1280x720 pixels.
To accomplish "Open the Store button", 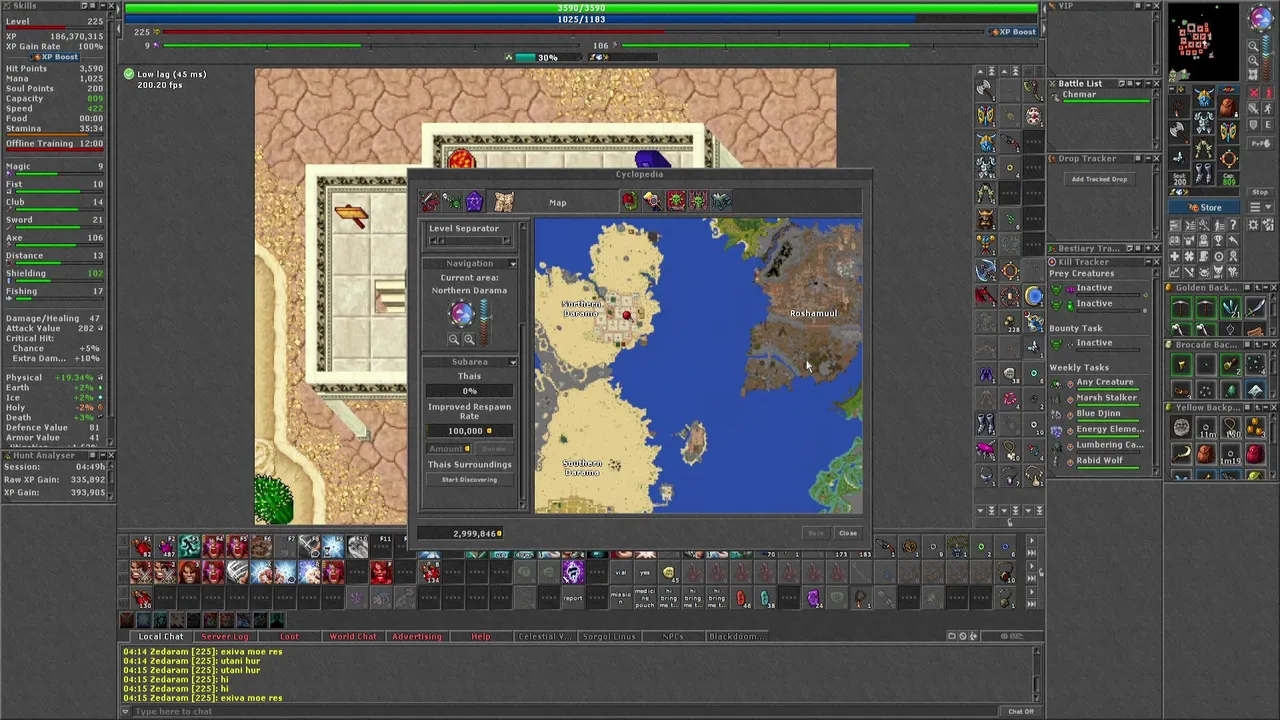I will tap(1204, 208).
